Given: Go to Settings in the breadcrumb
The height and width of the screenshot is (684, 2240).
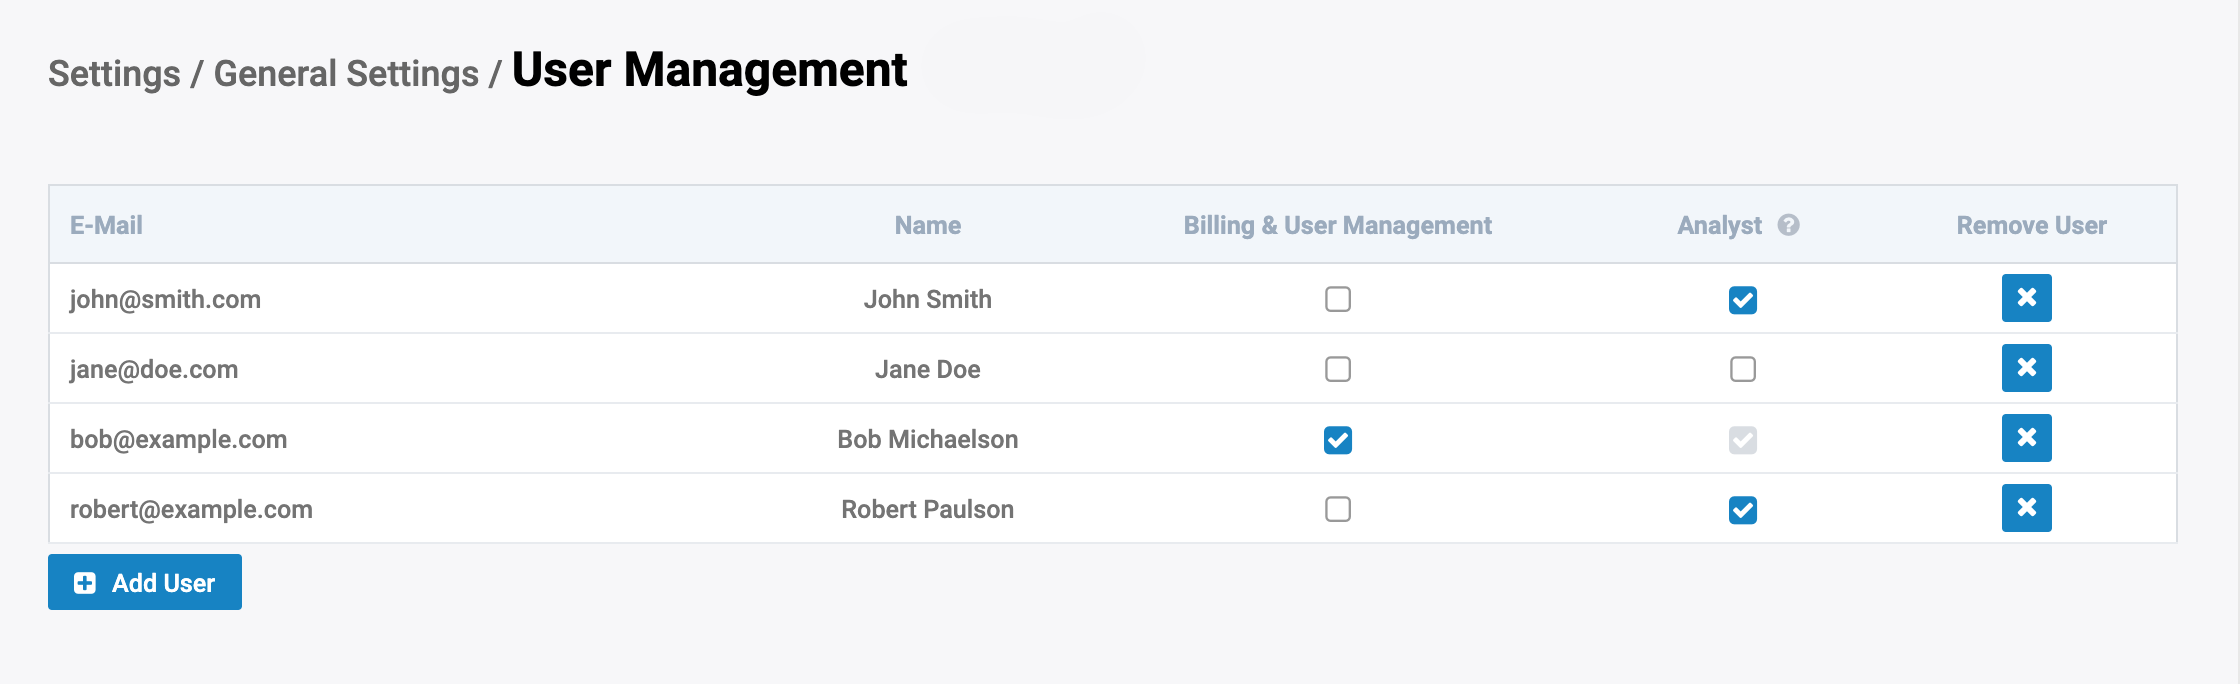Looking at the screenshot, I should (114, 74).
